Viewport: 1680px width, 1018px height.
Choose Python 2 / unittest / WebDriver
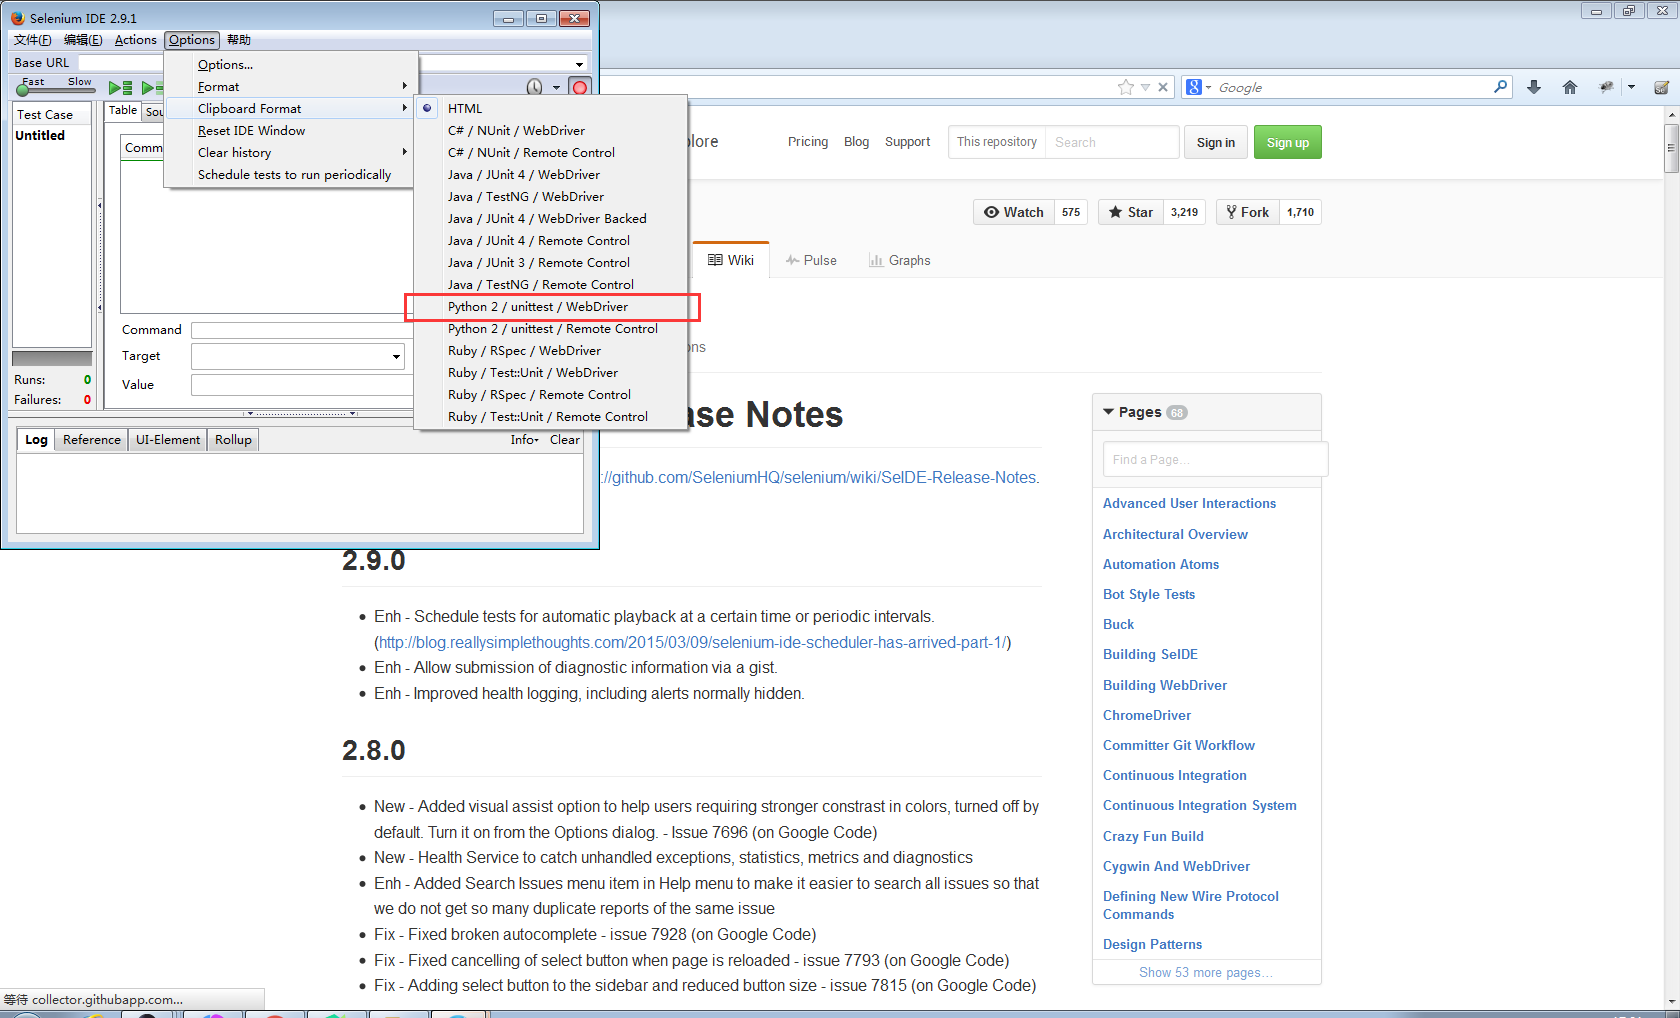pos(551,306)
